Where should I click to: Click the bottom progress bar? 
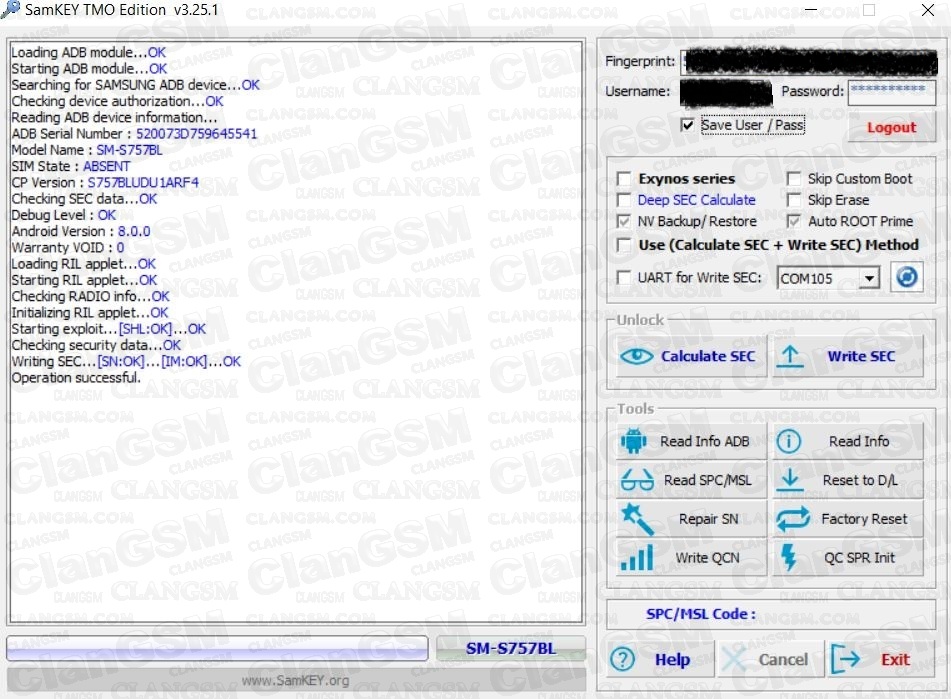[217, 649]
